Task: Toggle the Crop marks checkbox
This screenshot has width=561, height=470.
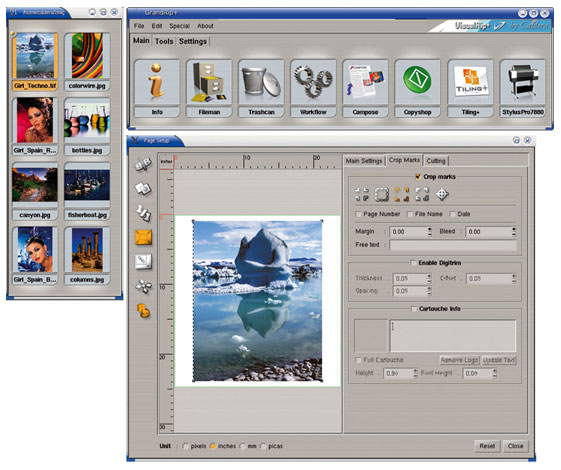Action: [418, 177]
